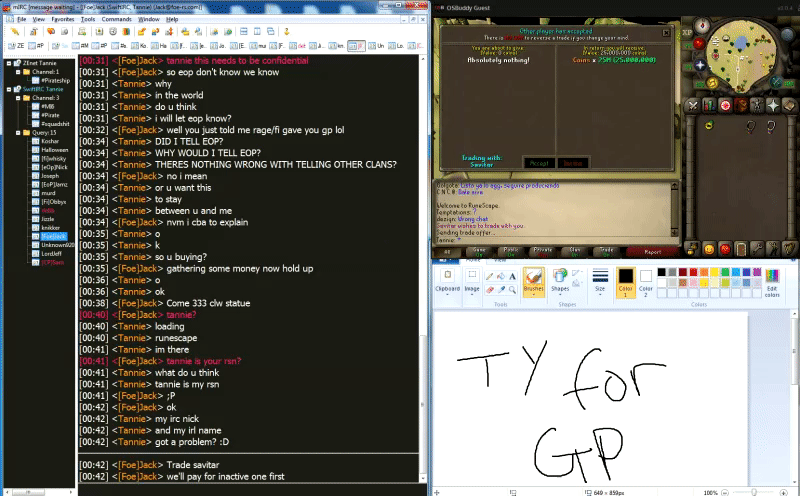The width and height of the screenshot is (800, 496).
Task: Toggle the Game chat filter button
Action: 479,252
